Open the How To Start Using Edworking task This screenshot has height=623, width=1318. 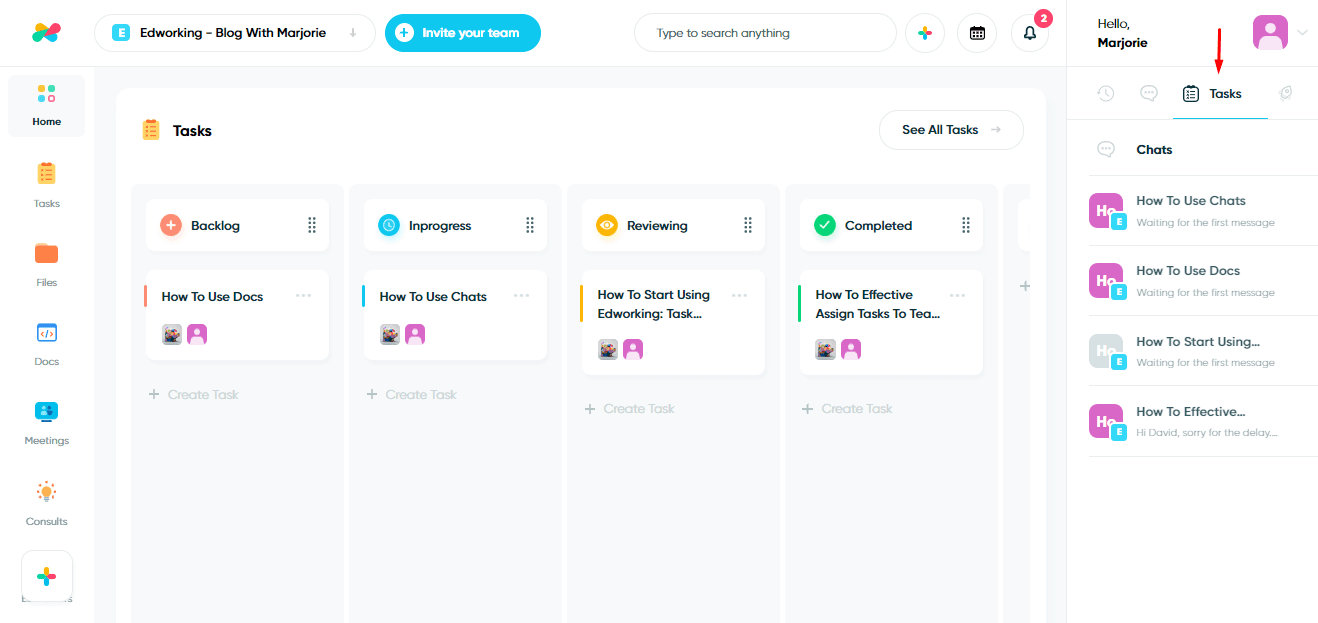click(x=673, y=322)
